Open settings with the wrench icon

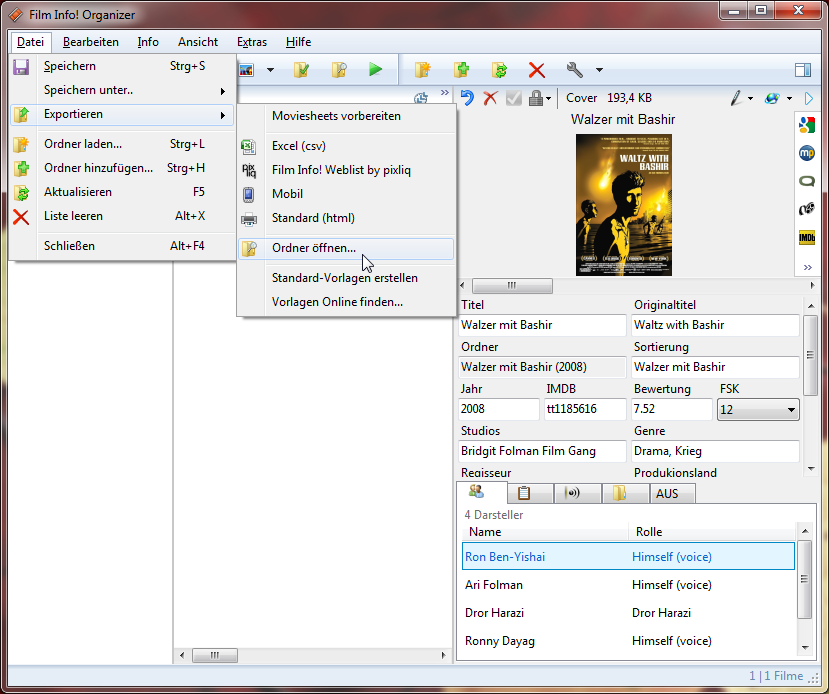pos(575,69)
